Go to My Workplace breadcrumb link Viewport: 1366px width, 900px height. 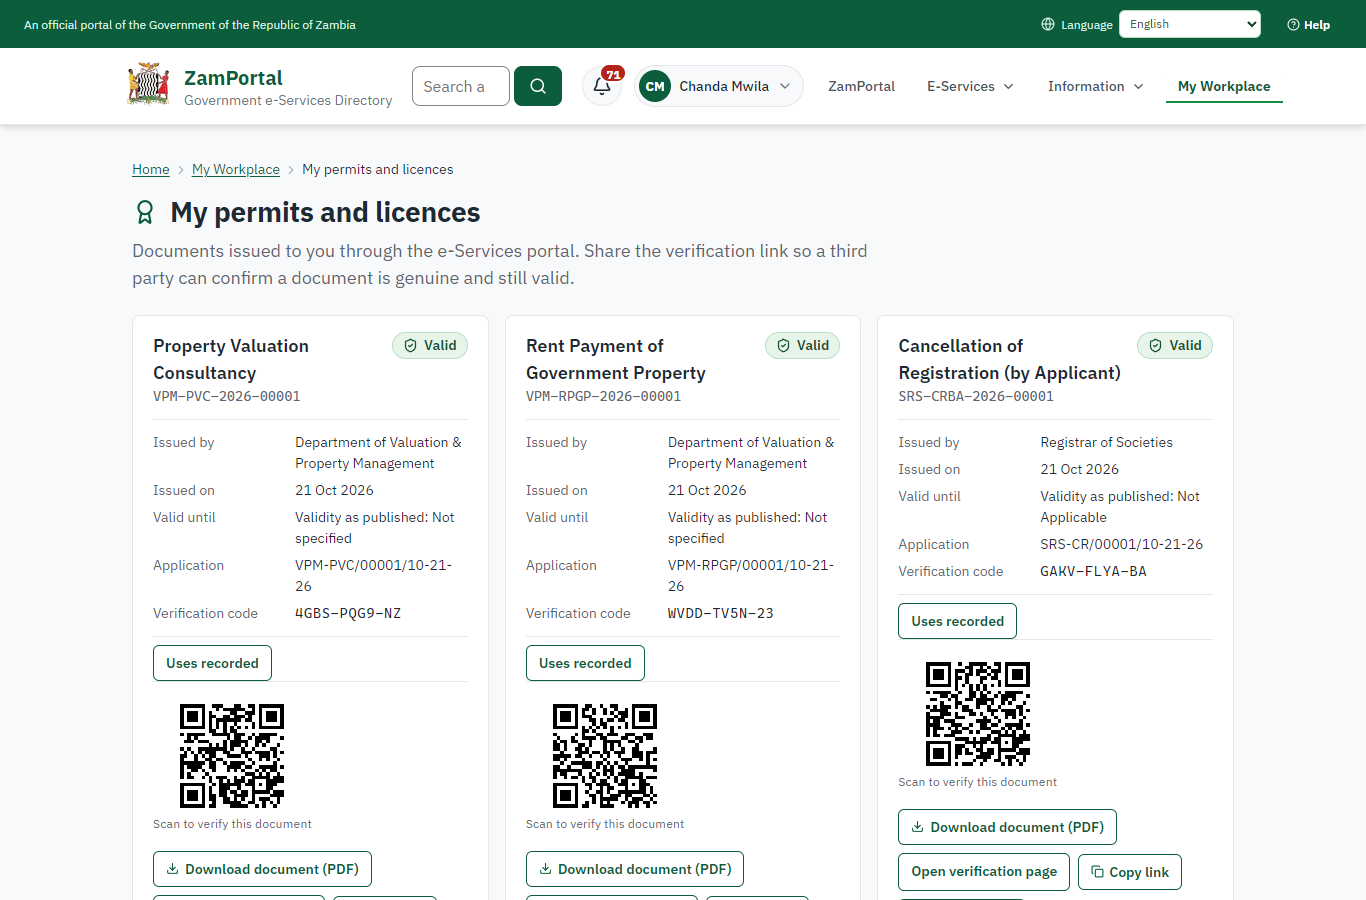point(236,169)
